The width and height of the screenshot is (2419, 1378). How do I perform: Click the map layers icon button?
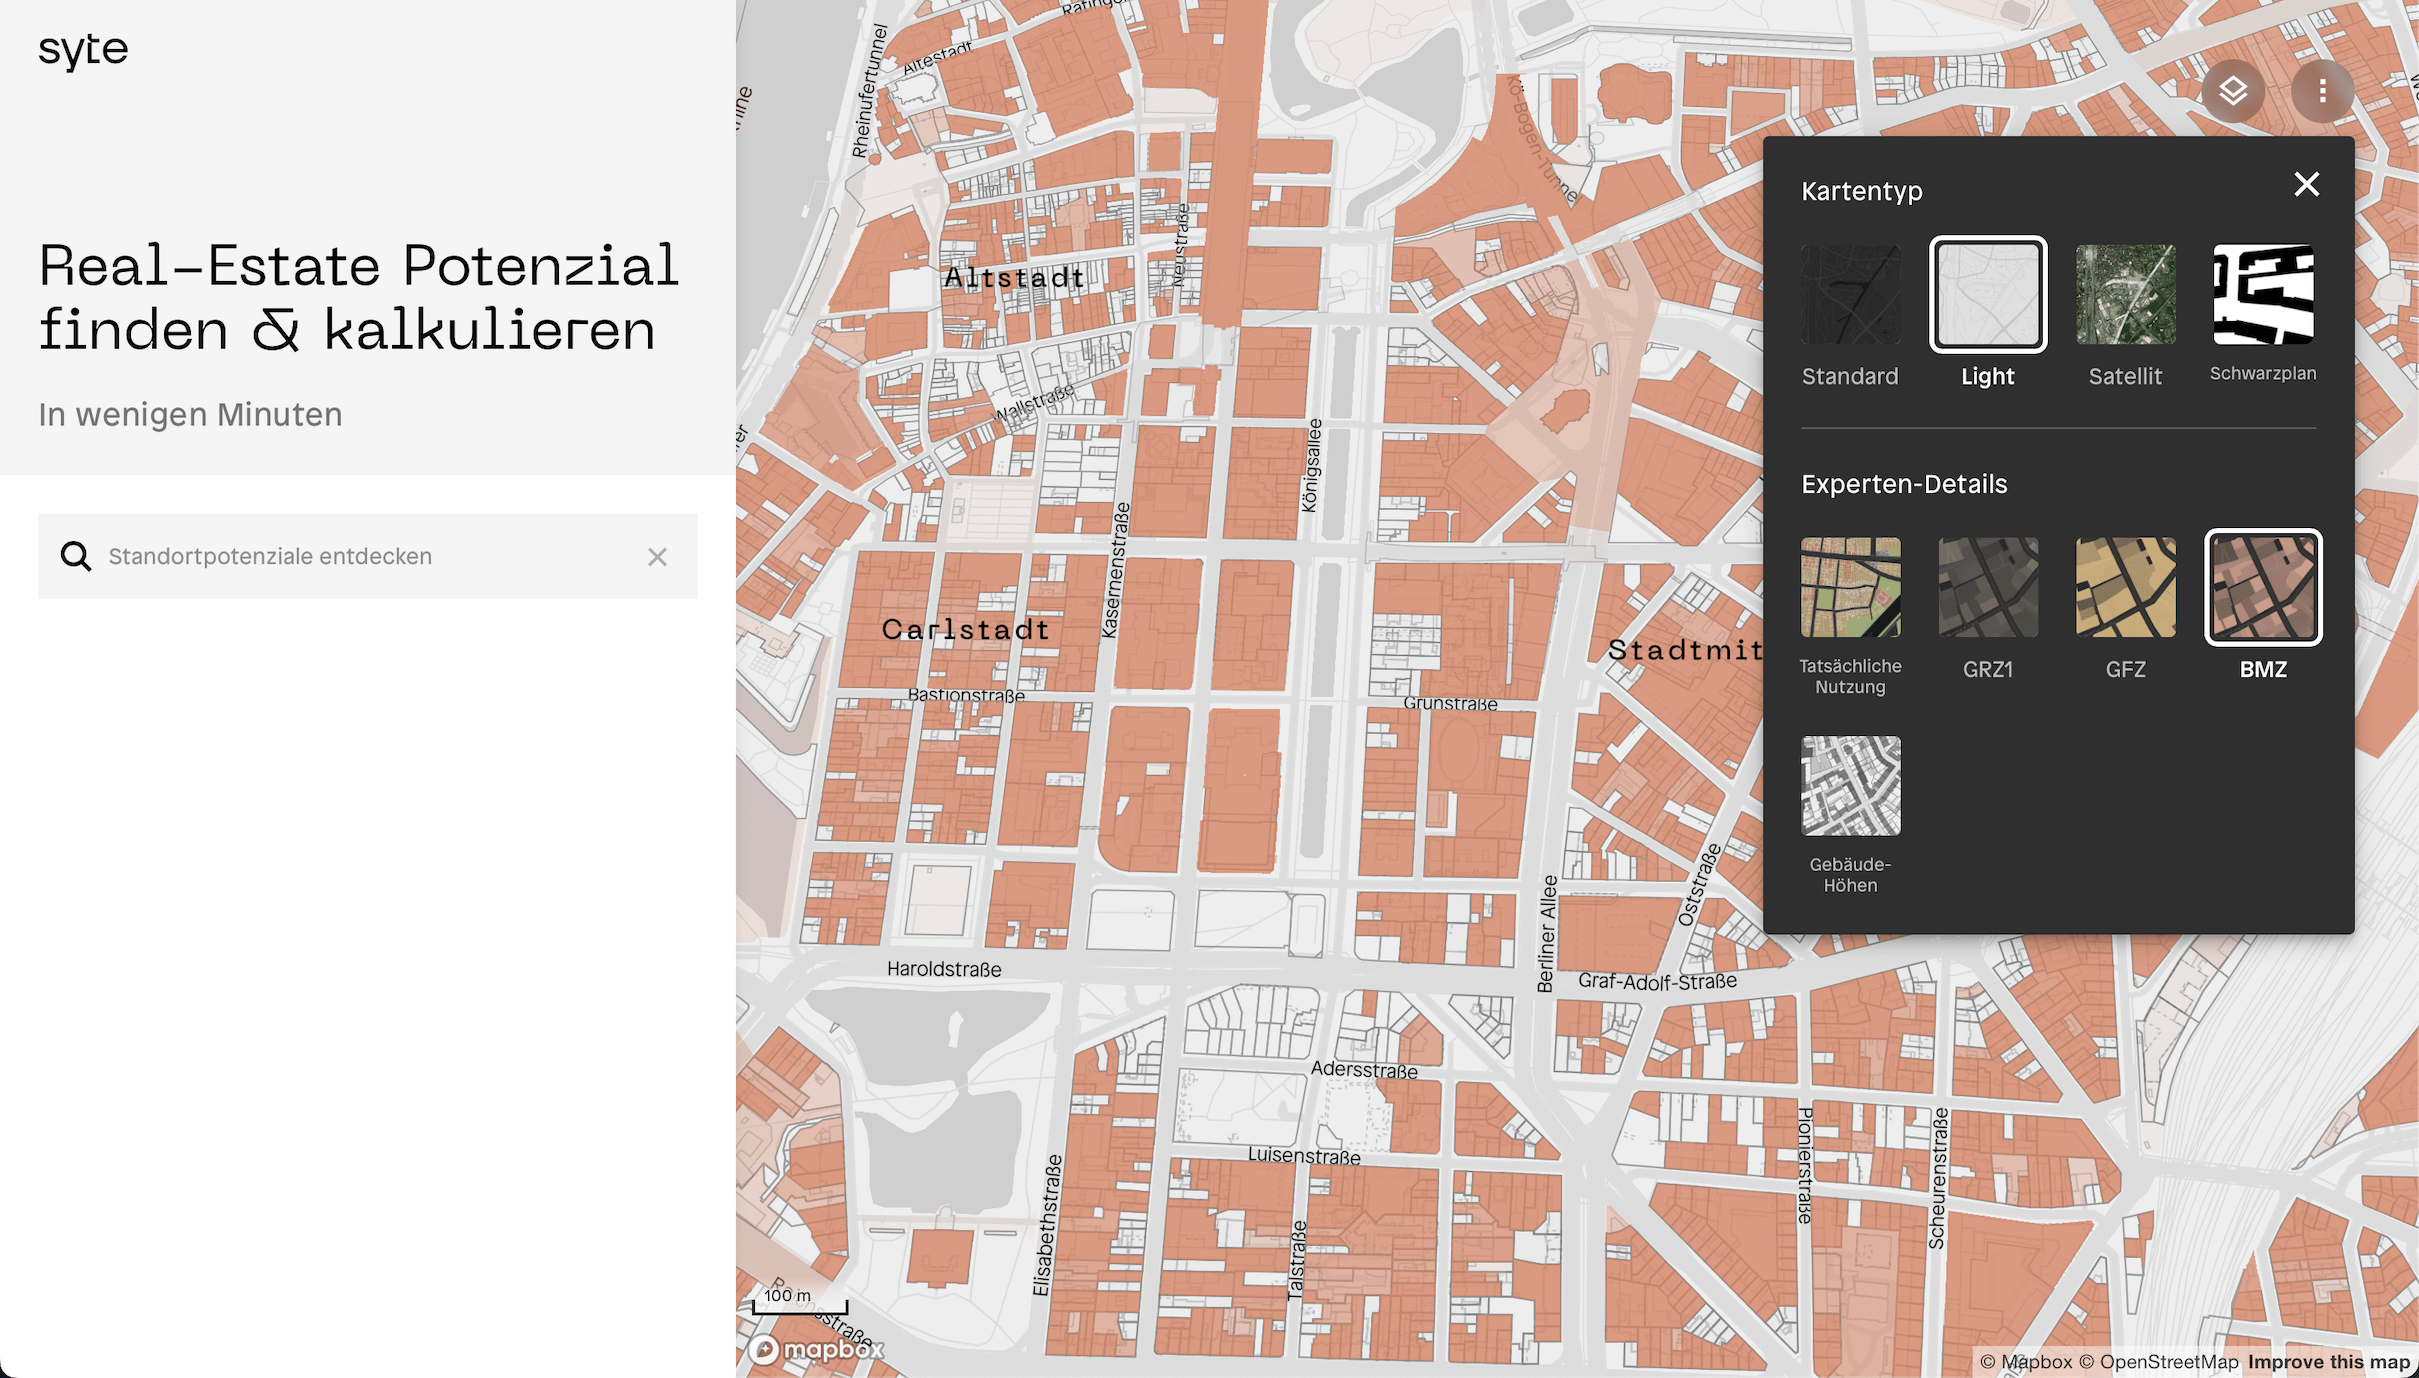coord(2232,91)
